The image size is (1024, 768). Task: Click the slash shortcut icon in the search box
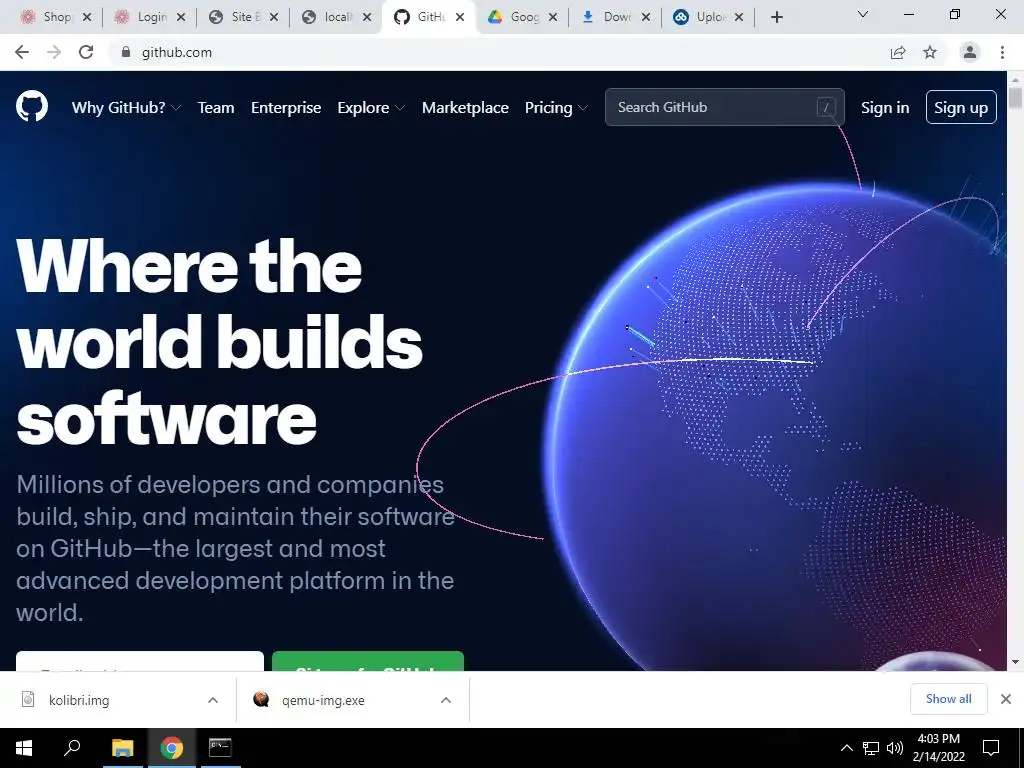click(x=825, y=107)
